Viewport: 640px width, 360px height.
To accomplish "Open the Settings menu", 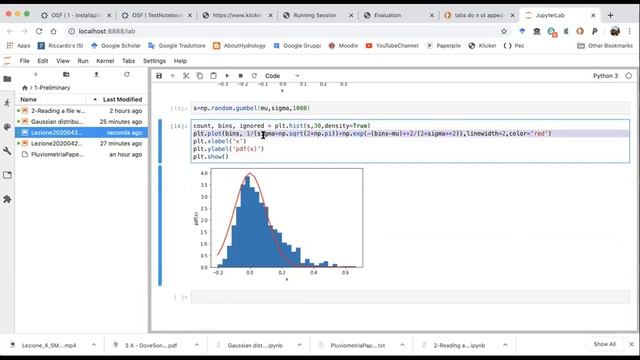I will tap(154, 61).
